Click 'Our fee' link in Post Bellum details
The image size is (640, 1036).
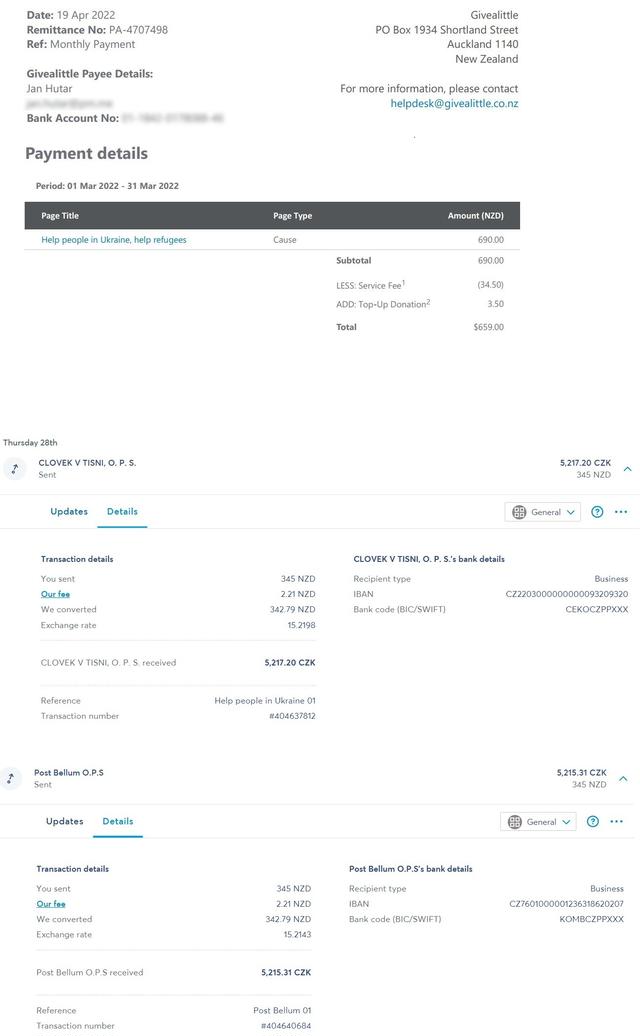(51, 904)
